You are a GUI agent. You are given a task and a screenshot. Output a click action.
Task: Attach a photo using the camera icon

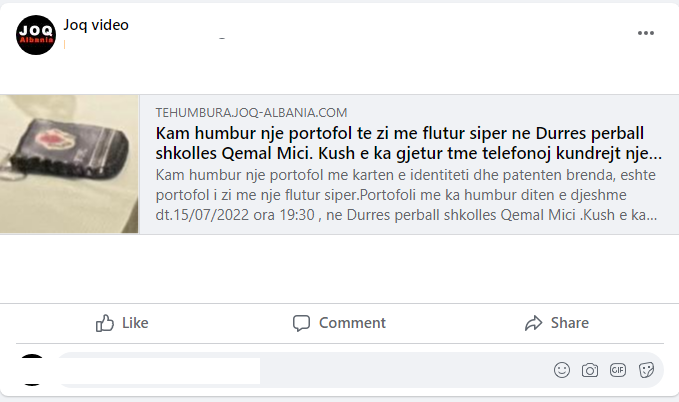pyautogui.click(x=590, y=370)
